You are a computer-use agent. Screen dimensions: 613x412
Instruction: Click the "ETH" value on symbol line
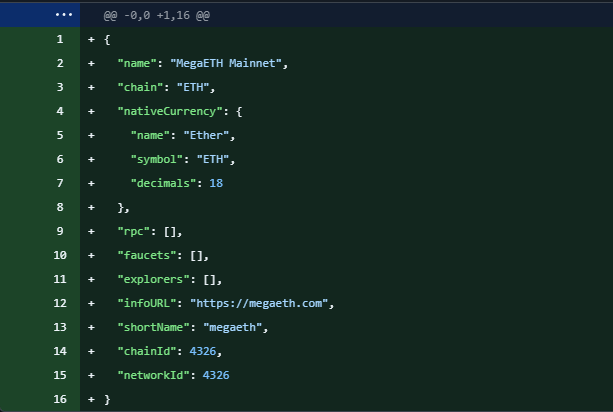pyautogui.click(x=213, y=159)
